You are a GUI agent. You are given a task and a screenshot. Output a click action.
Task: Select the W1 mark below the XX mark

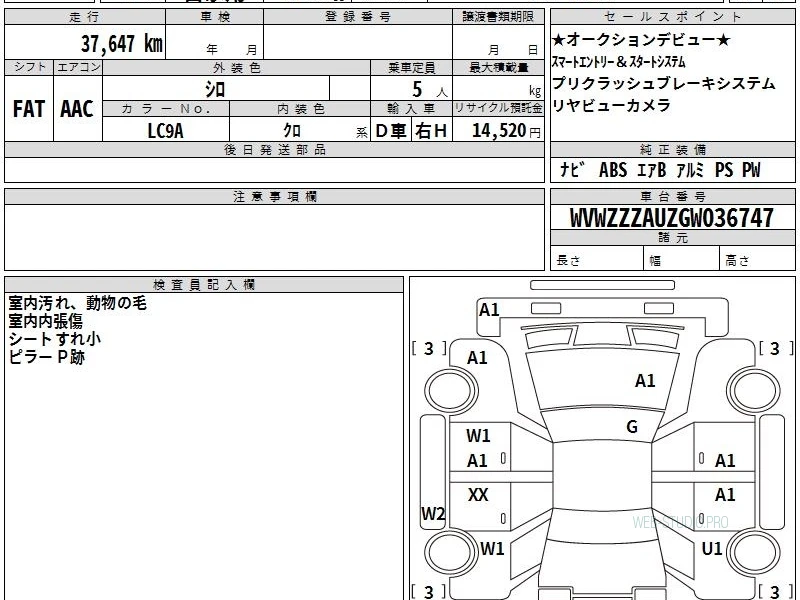click(492, 549)
